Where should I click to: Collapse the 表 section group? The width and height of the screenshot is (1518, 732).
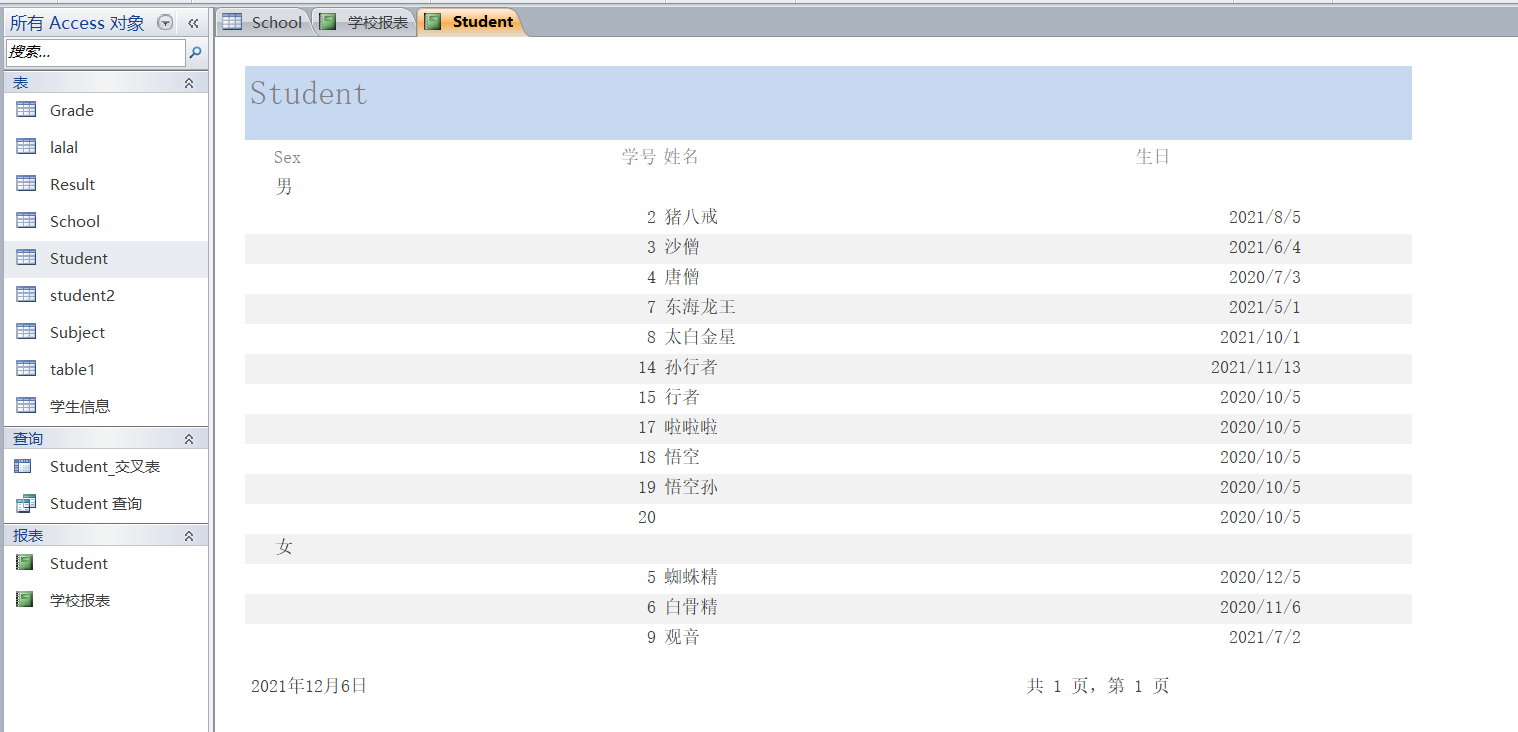pyautogui.click(x=189, y=83)
